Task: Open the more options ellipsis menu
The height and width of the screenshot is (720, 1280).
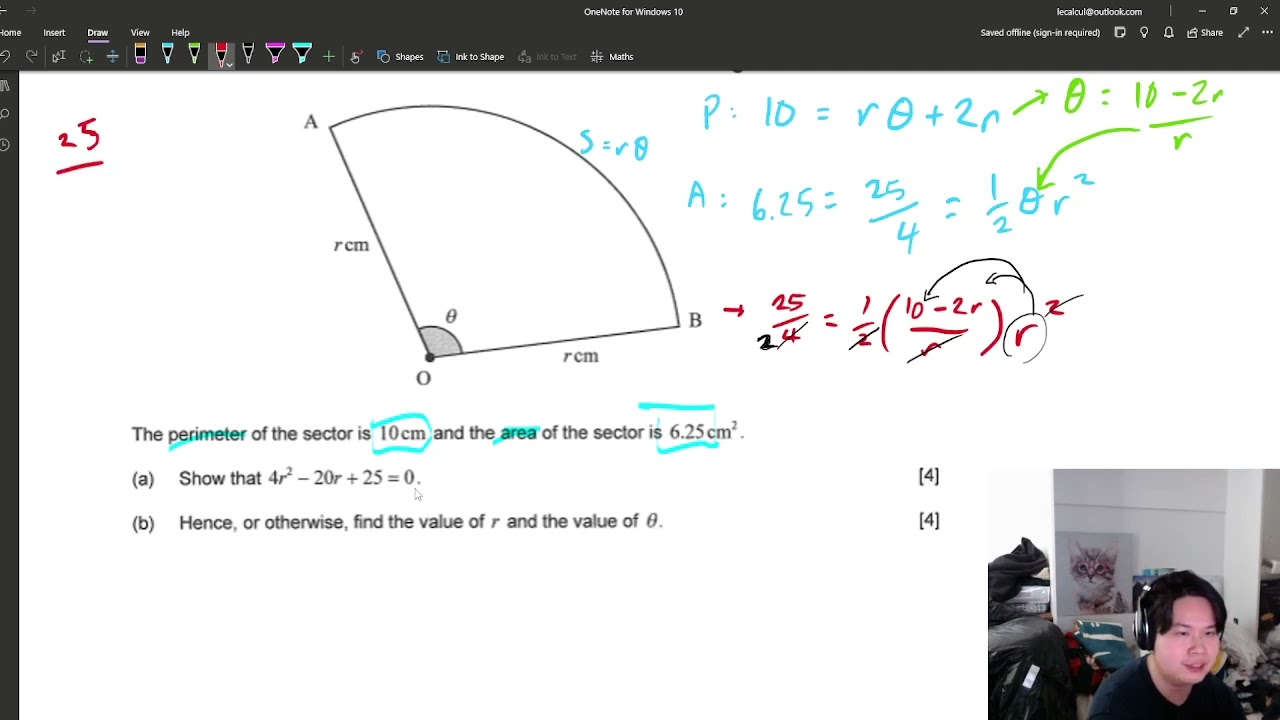Action: click(x=1268, y=33)
